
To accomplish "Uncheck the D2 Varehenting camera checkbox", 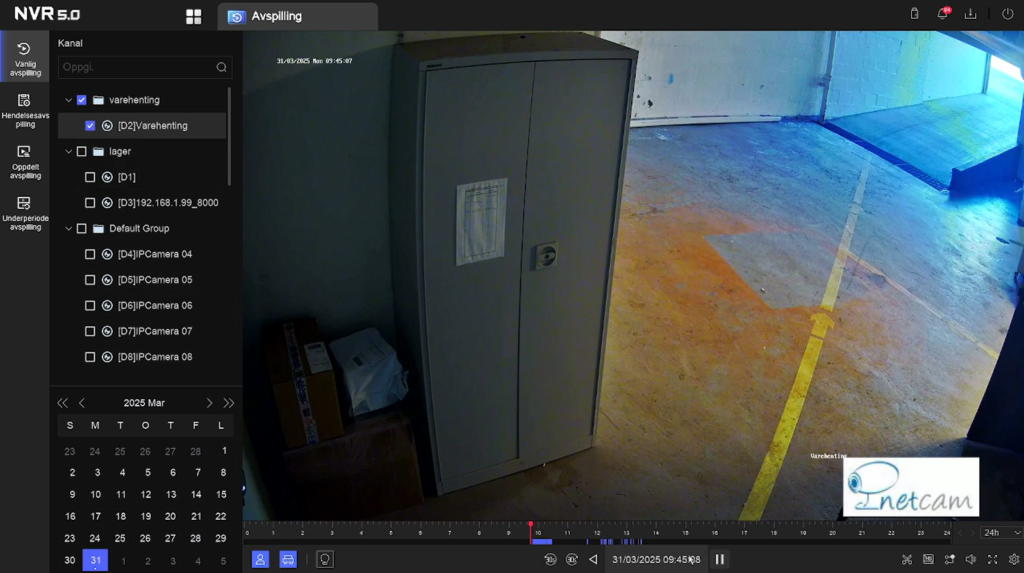I will click(90, 126).
